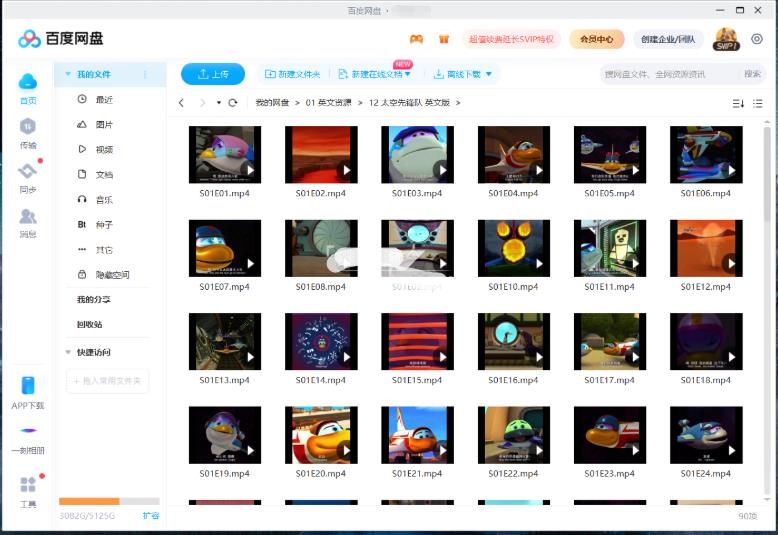
Task: Open 回收站 recycle bin
Action: 89,324
